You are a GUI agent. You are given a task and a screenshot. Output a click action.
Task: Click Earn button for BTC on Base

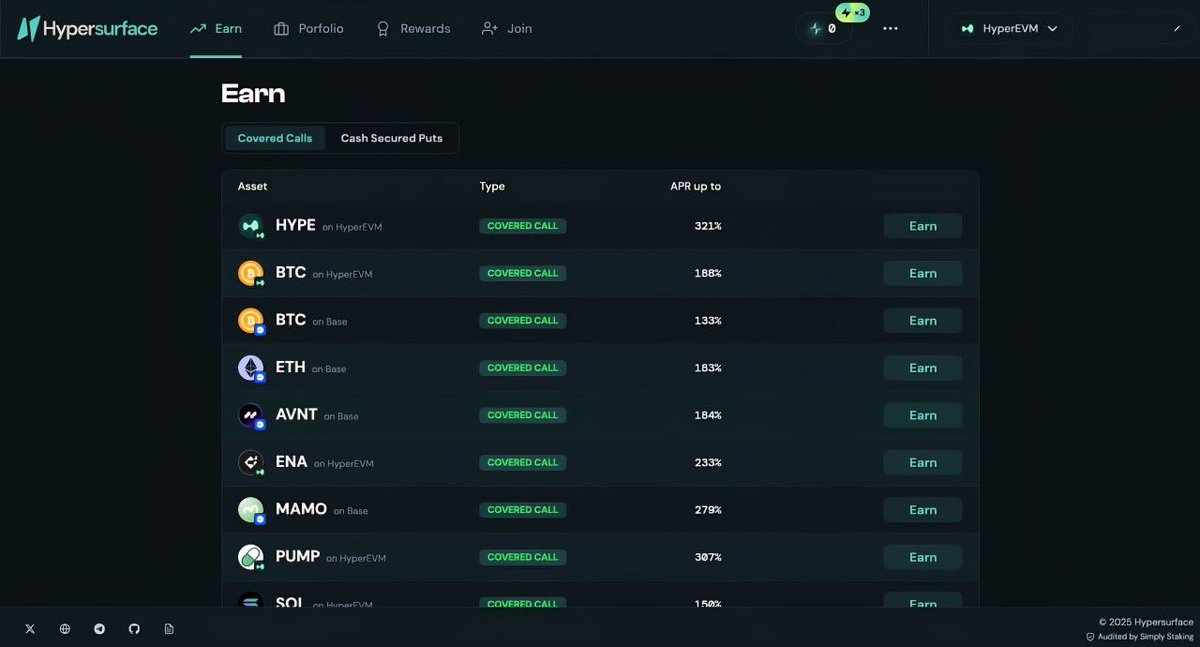[x=922, y=321]
